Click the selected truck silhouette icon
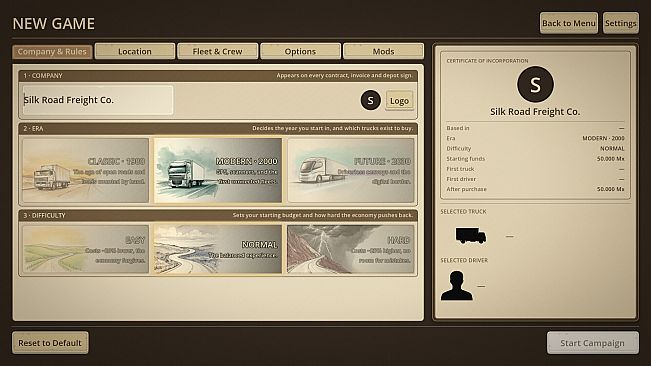 click(470, 235)
